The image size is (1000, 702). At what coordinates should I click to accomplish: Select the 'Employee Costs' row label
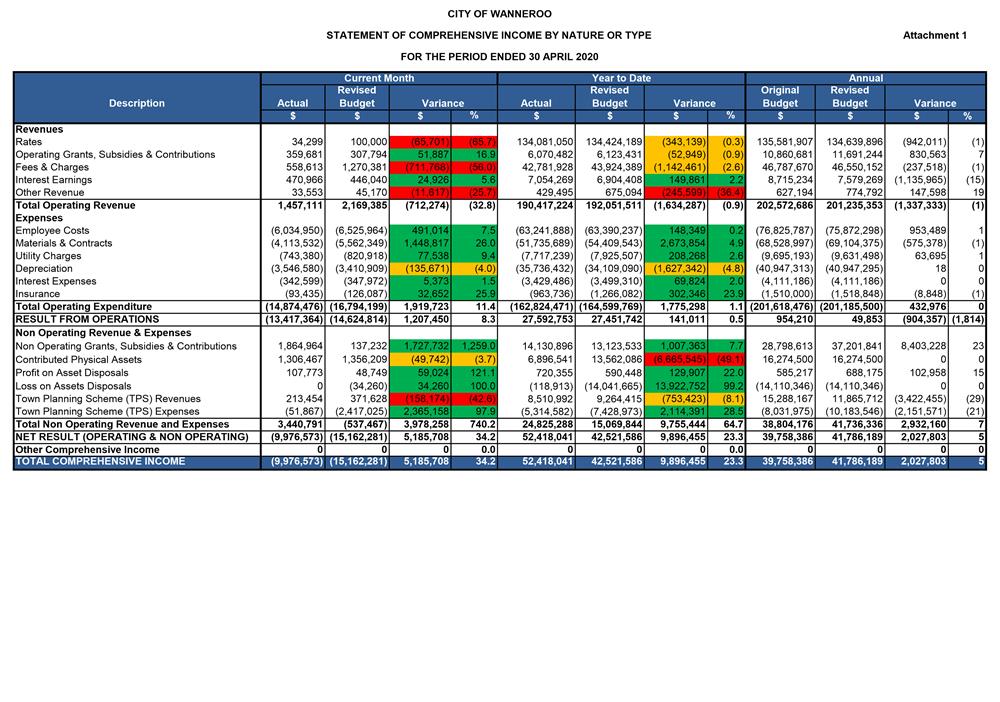52,231
